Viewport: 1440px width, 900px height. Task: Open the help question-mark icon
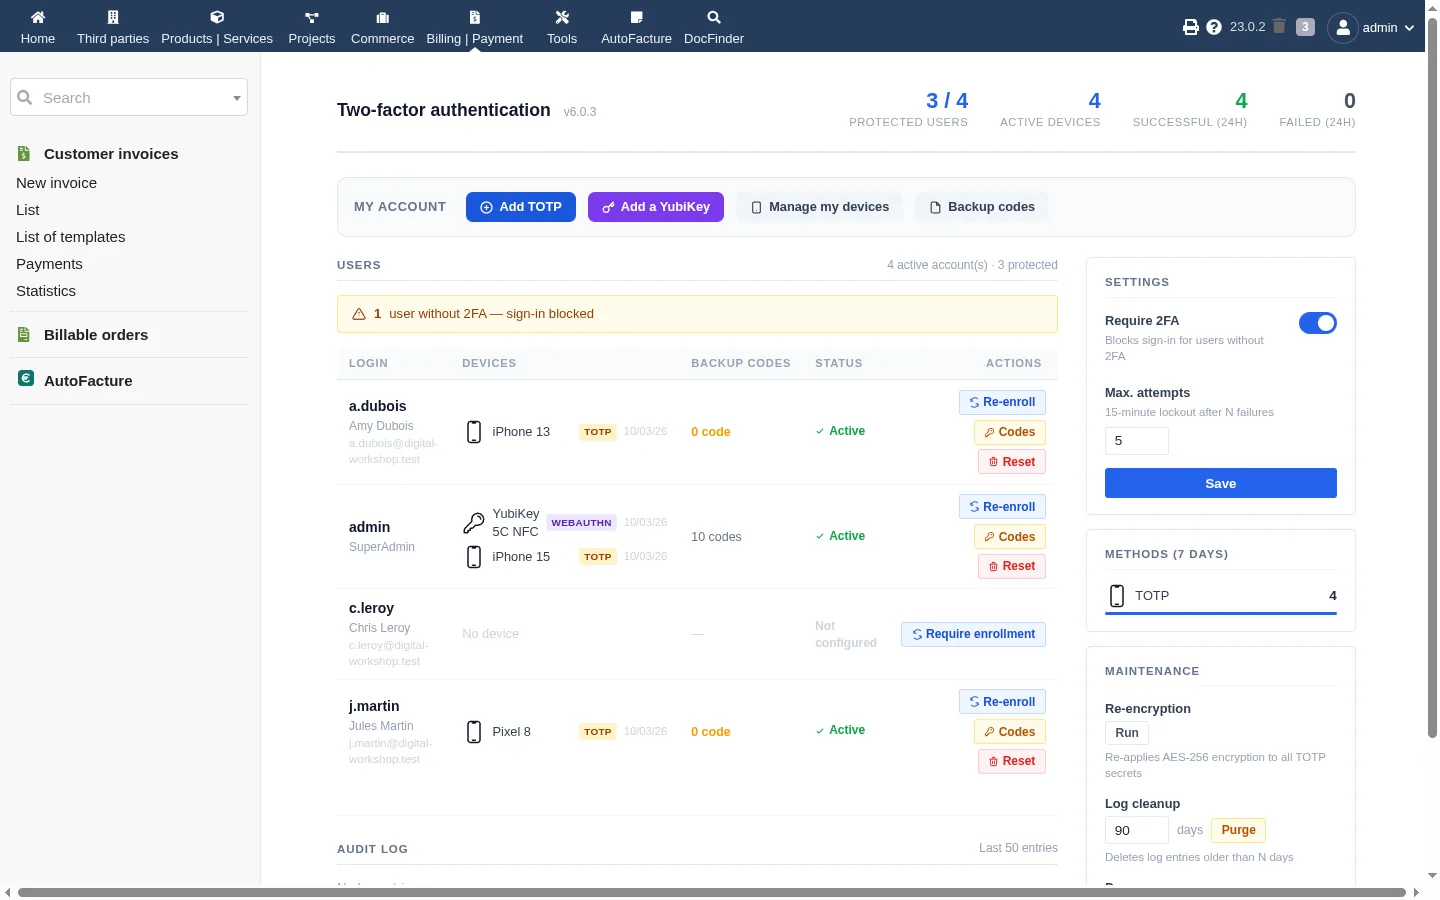[x=1214, y=27]
